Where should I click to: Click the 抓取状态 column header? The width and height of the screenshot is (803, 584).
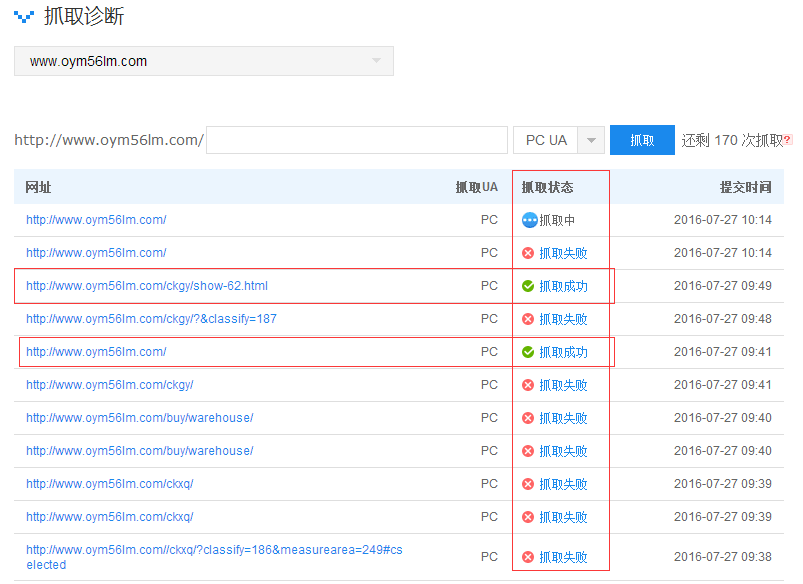547,187
